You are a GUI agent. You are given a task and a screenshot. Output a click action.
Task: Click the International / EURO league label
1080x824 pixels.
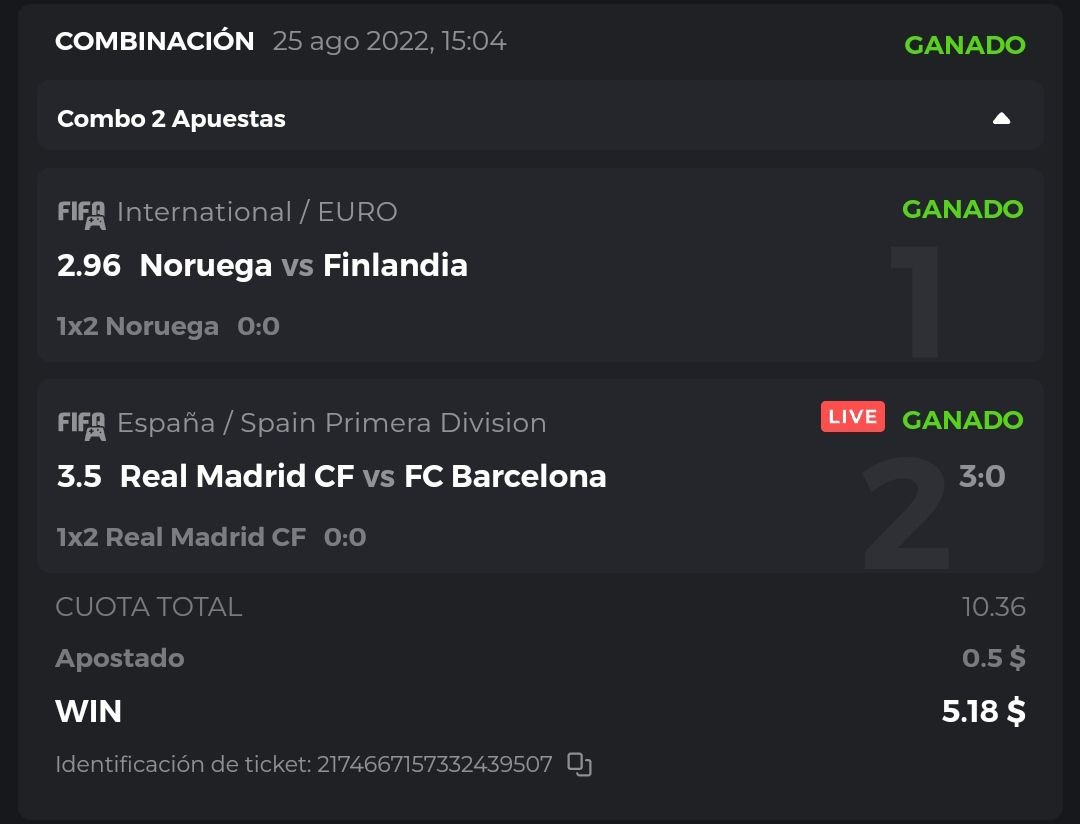pyautogui.click(x=257, y=212)
